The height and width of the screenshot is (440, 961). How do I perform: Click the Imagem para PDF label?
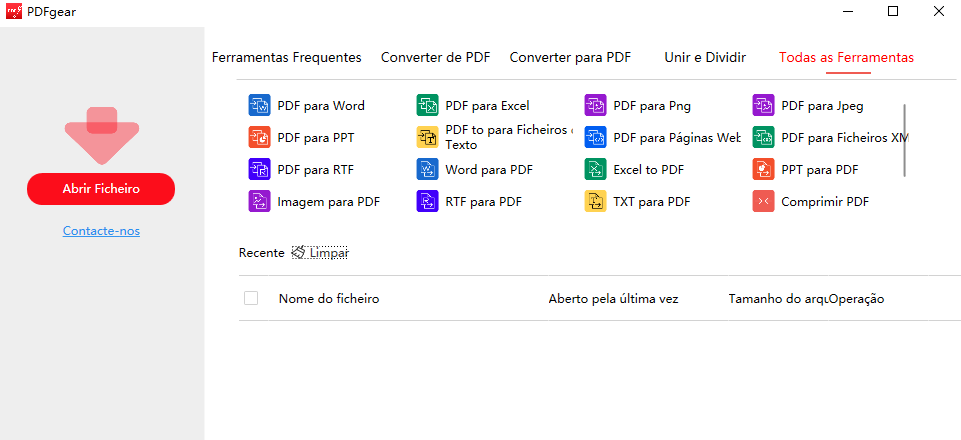coord(329,201)
